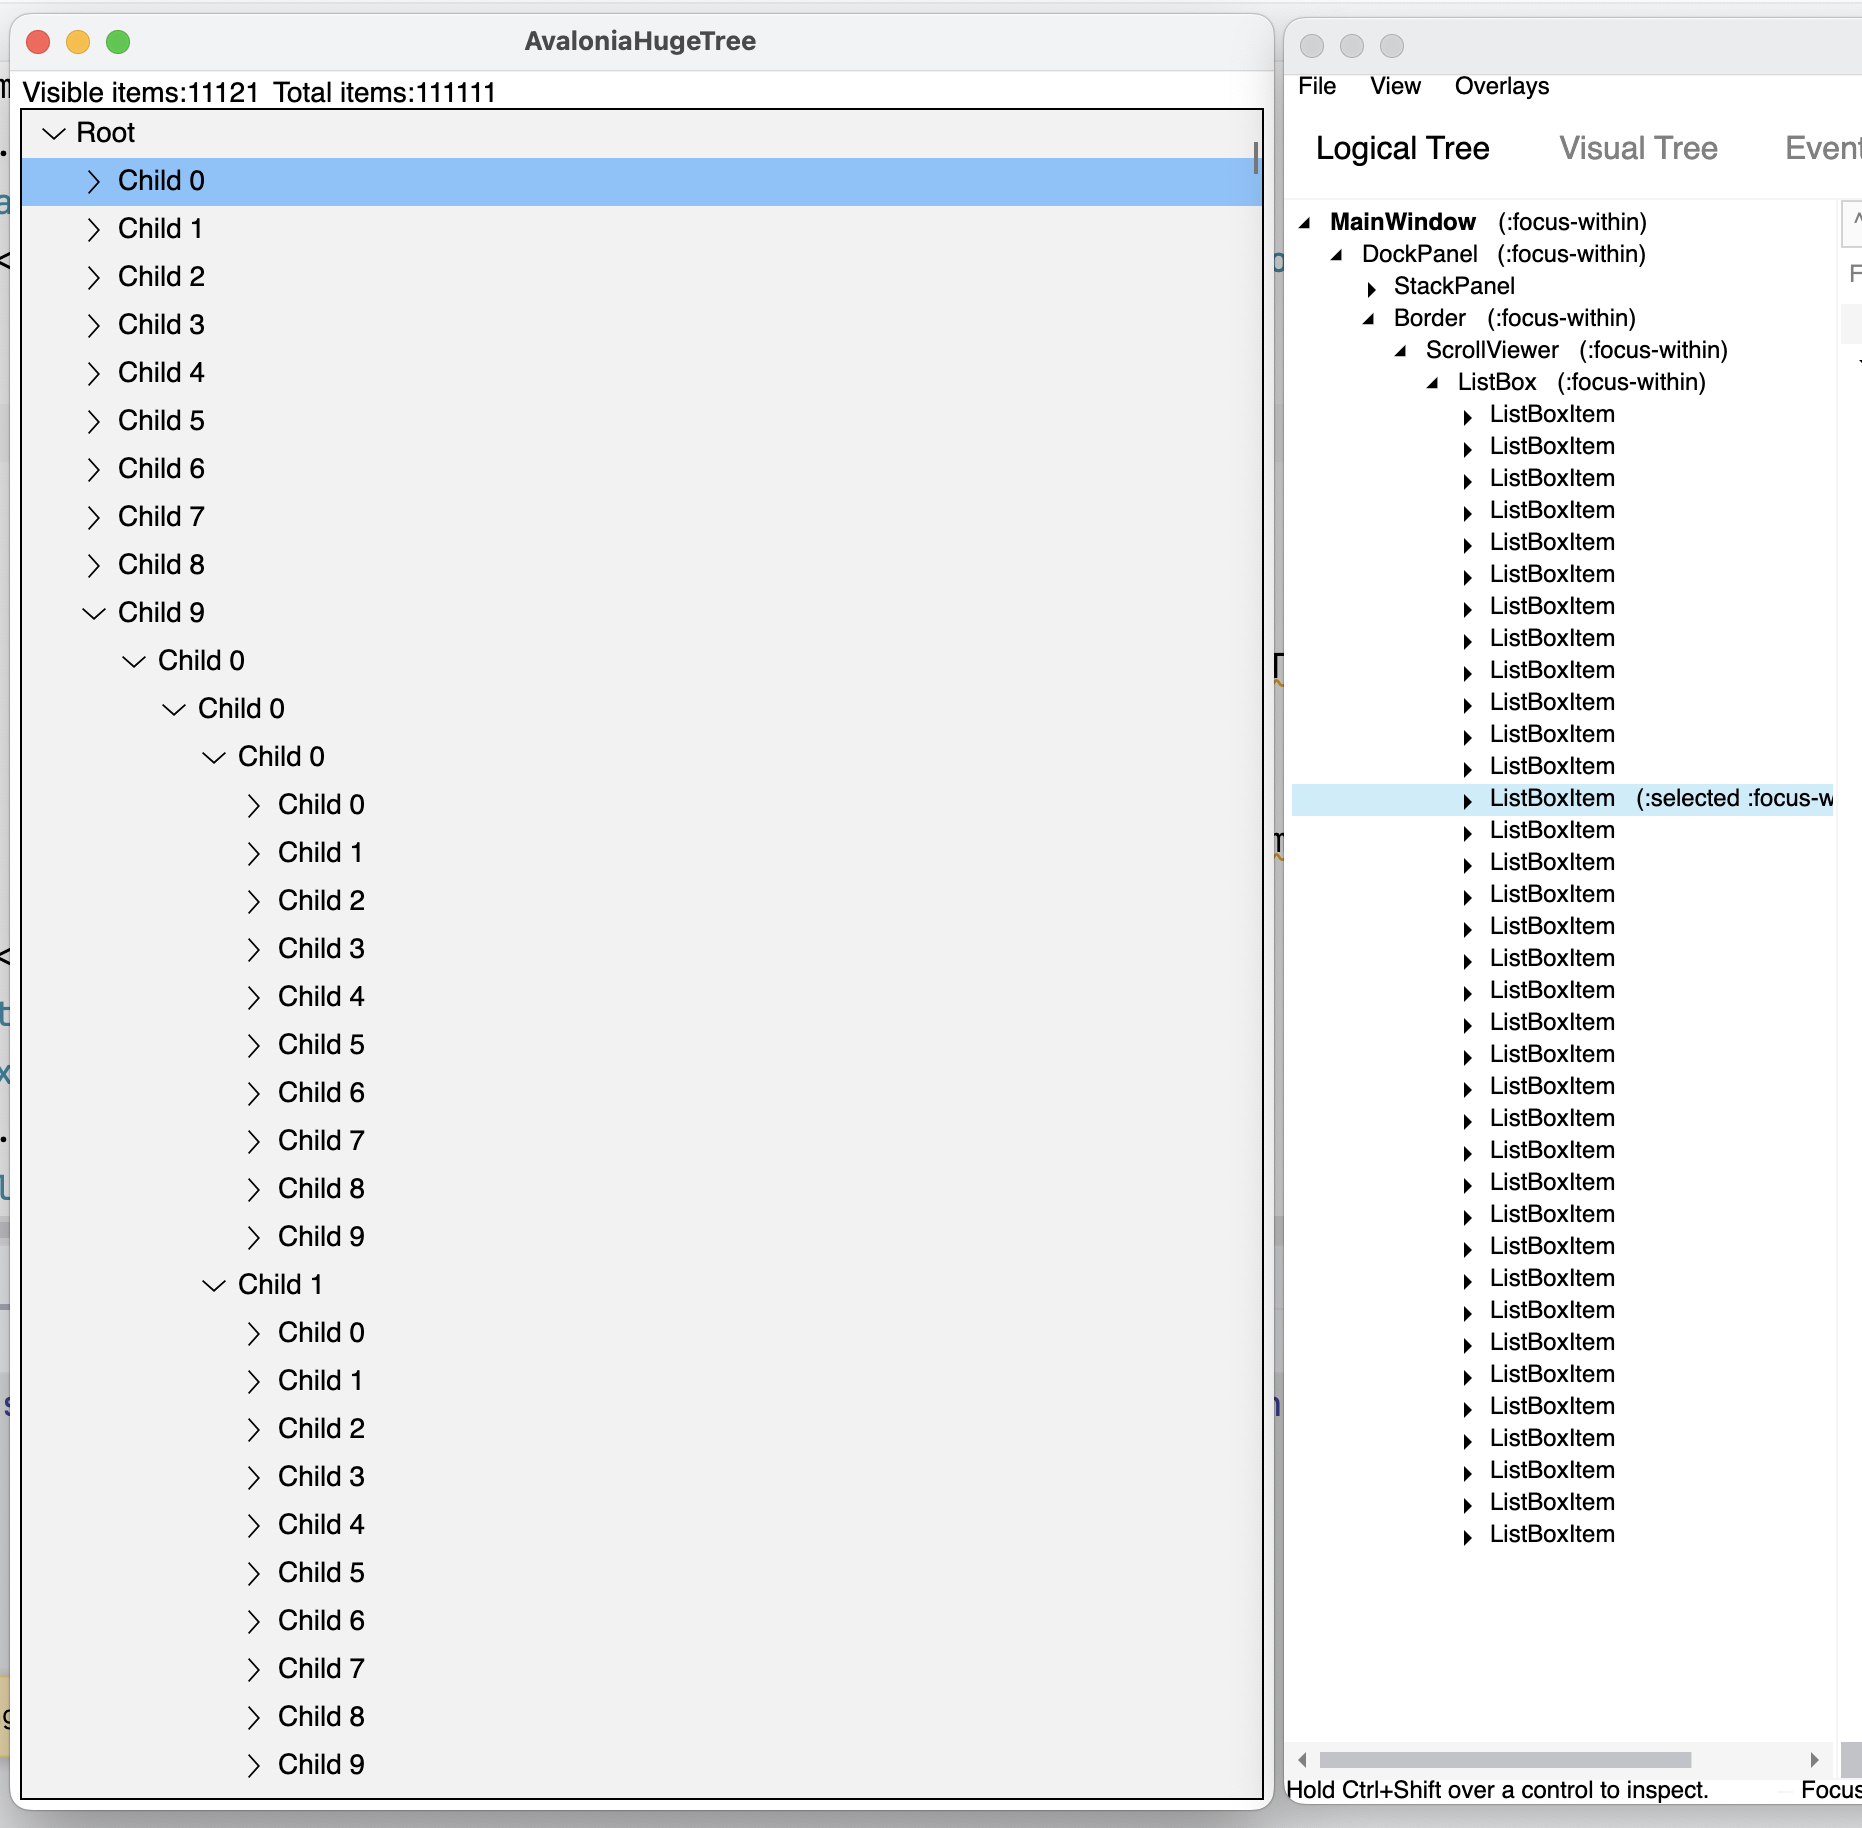
Task: Minimize the AvaloniaHugeTree window
Action: tap(78, 42)
